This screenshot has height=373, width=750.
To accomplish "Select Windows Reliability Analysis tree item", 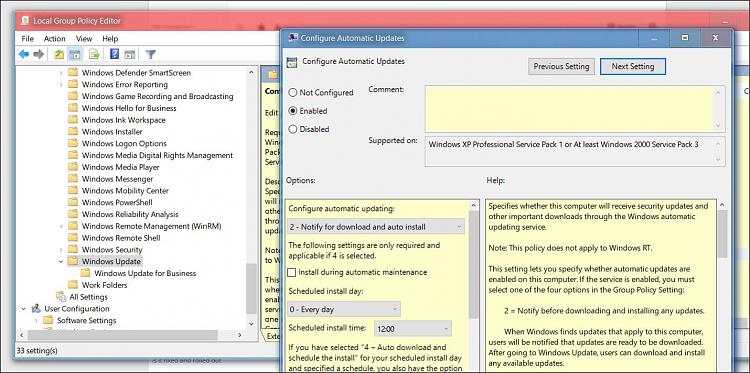I will click(x=130, y=214).
